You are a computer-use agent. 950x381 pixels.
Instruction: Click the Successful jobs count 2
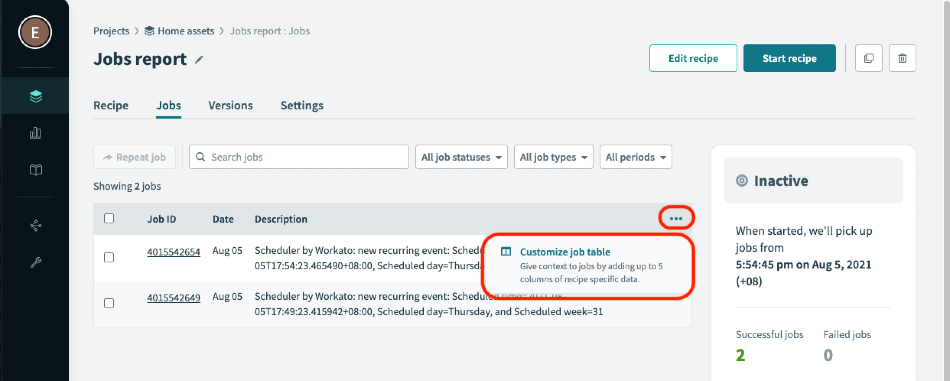[740, 355]
